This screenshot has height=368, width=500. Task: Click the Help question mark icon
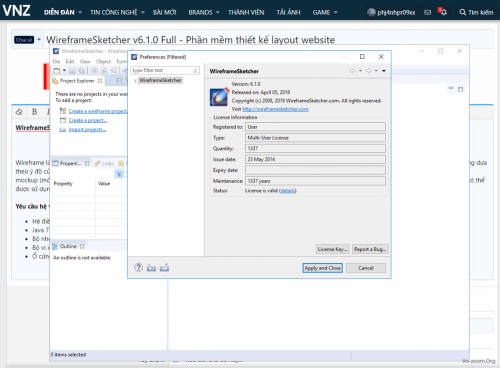pyautogui.click(x=138, y=267)
